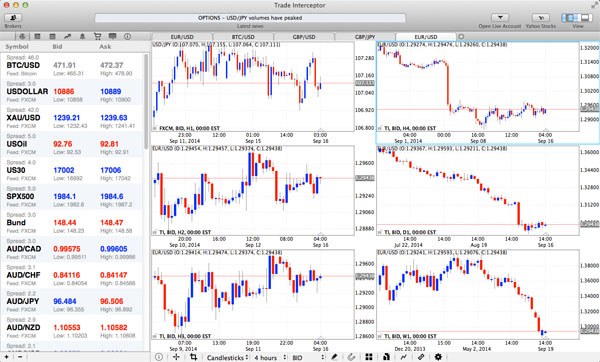
Task: Select the pencil drawing tool
Action: tap(334, 357)
